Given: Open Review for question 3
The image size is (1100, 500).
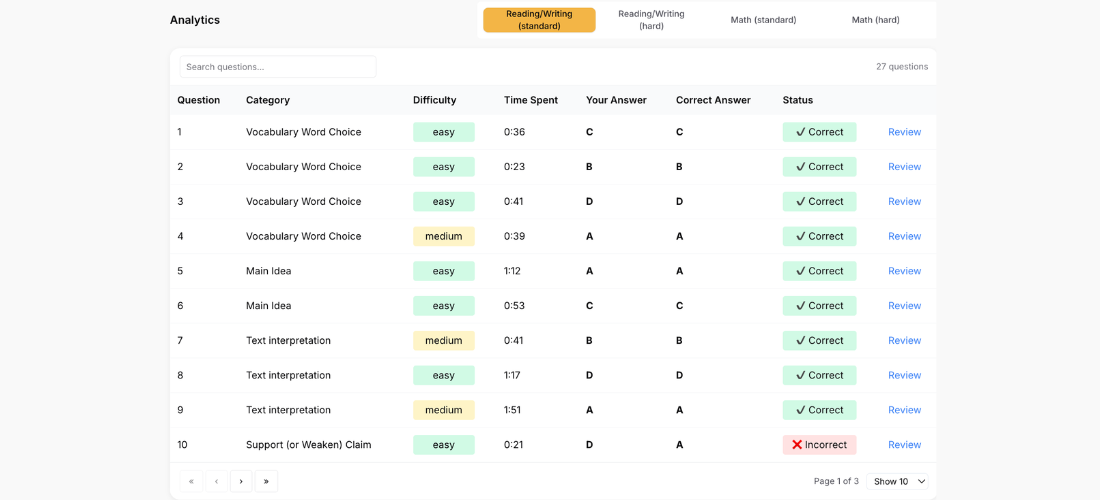Looking at the screenshot, I should [x=904, y=201].
